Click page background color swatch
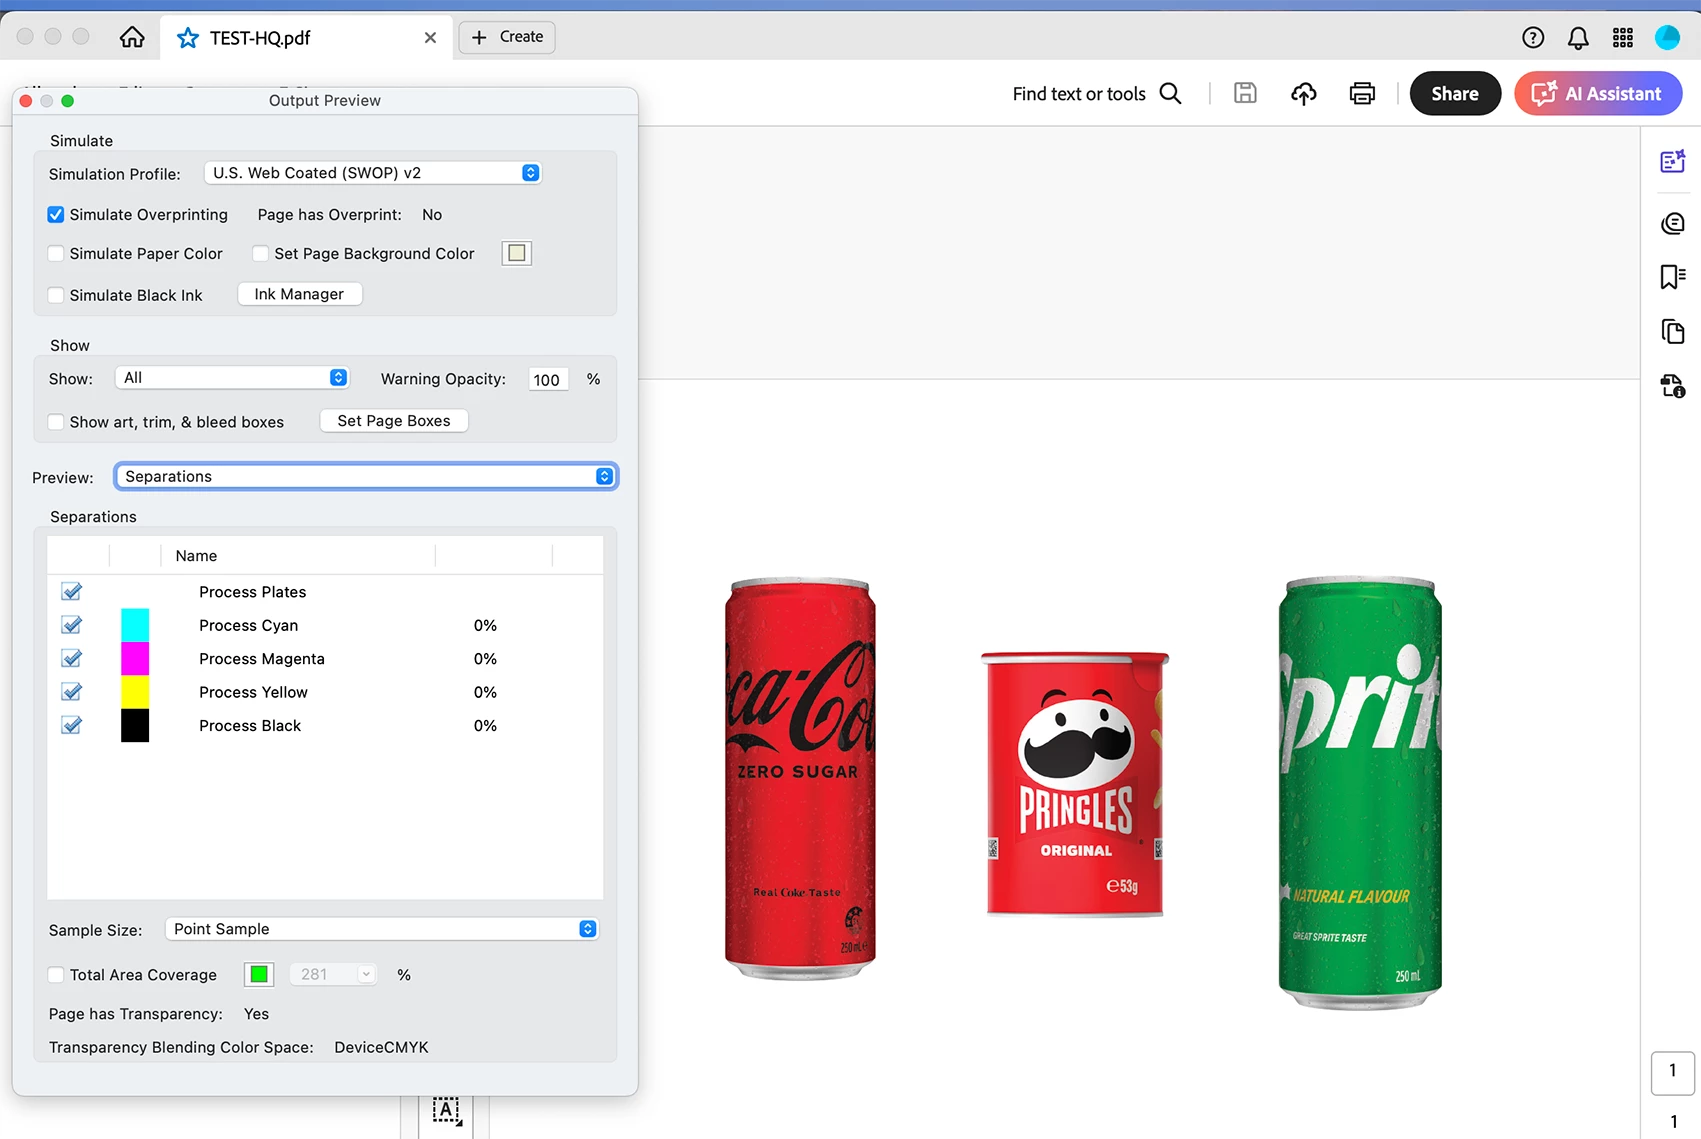The height and width of the screenshot is (1139, 1701). pos(517,253)
